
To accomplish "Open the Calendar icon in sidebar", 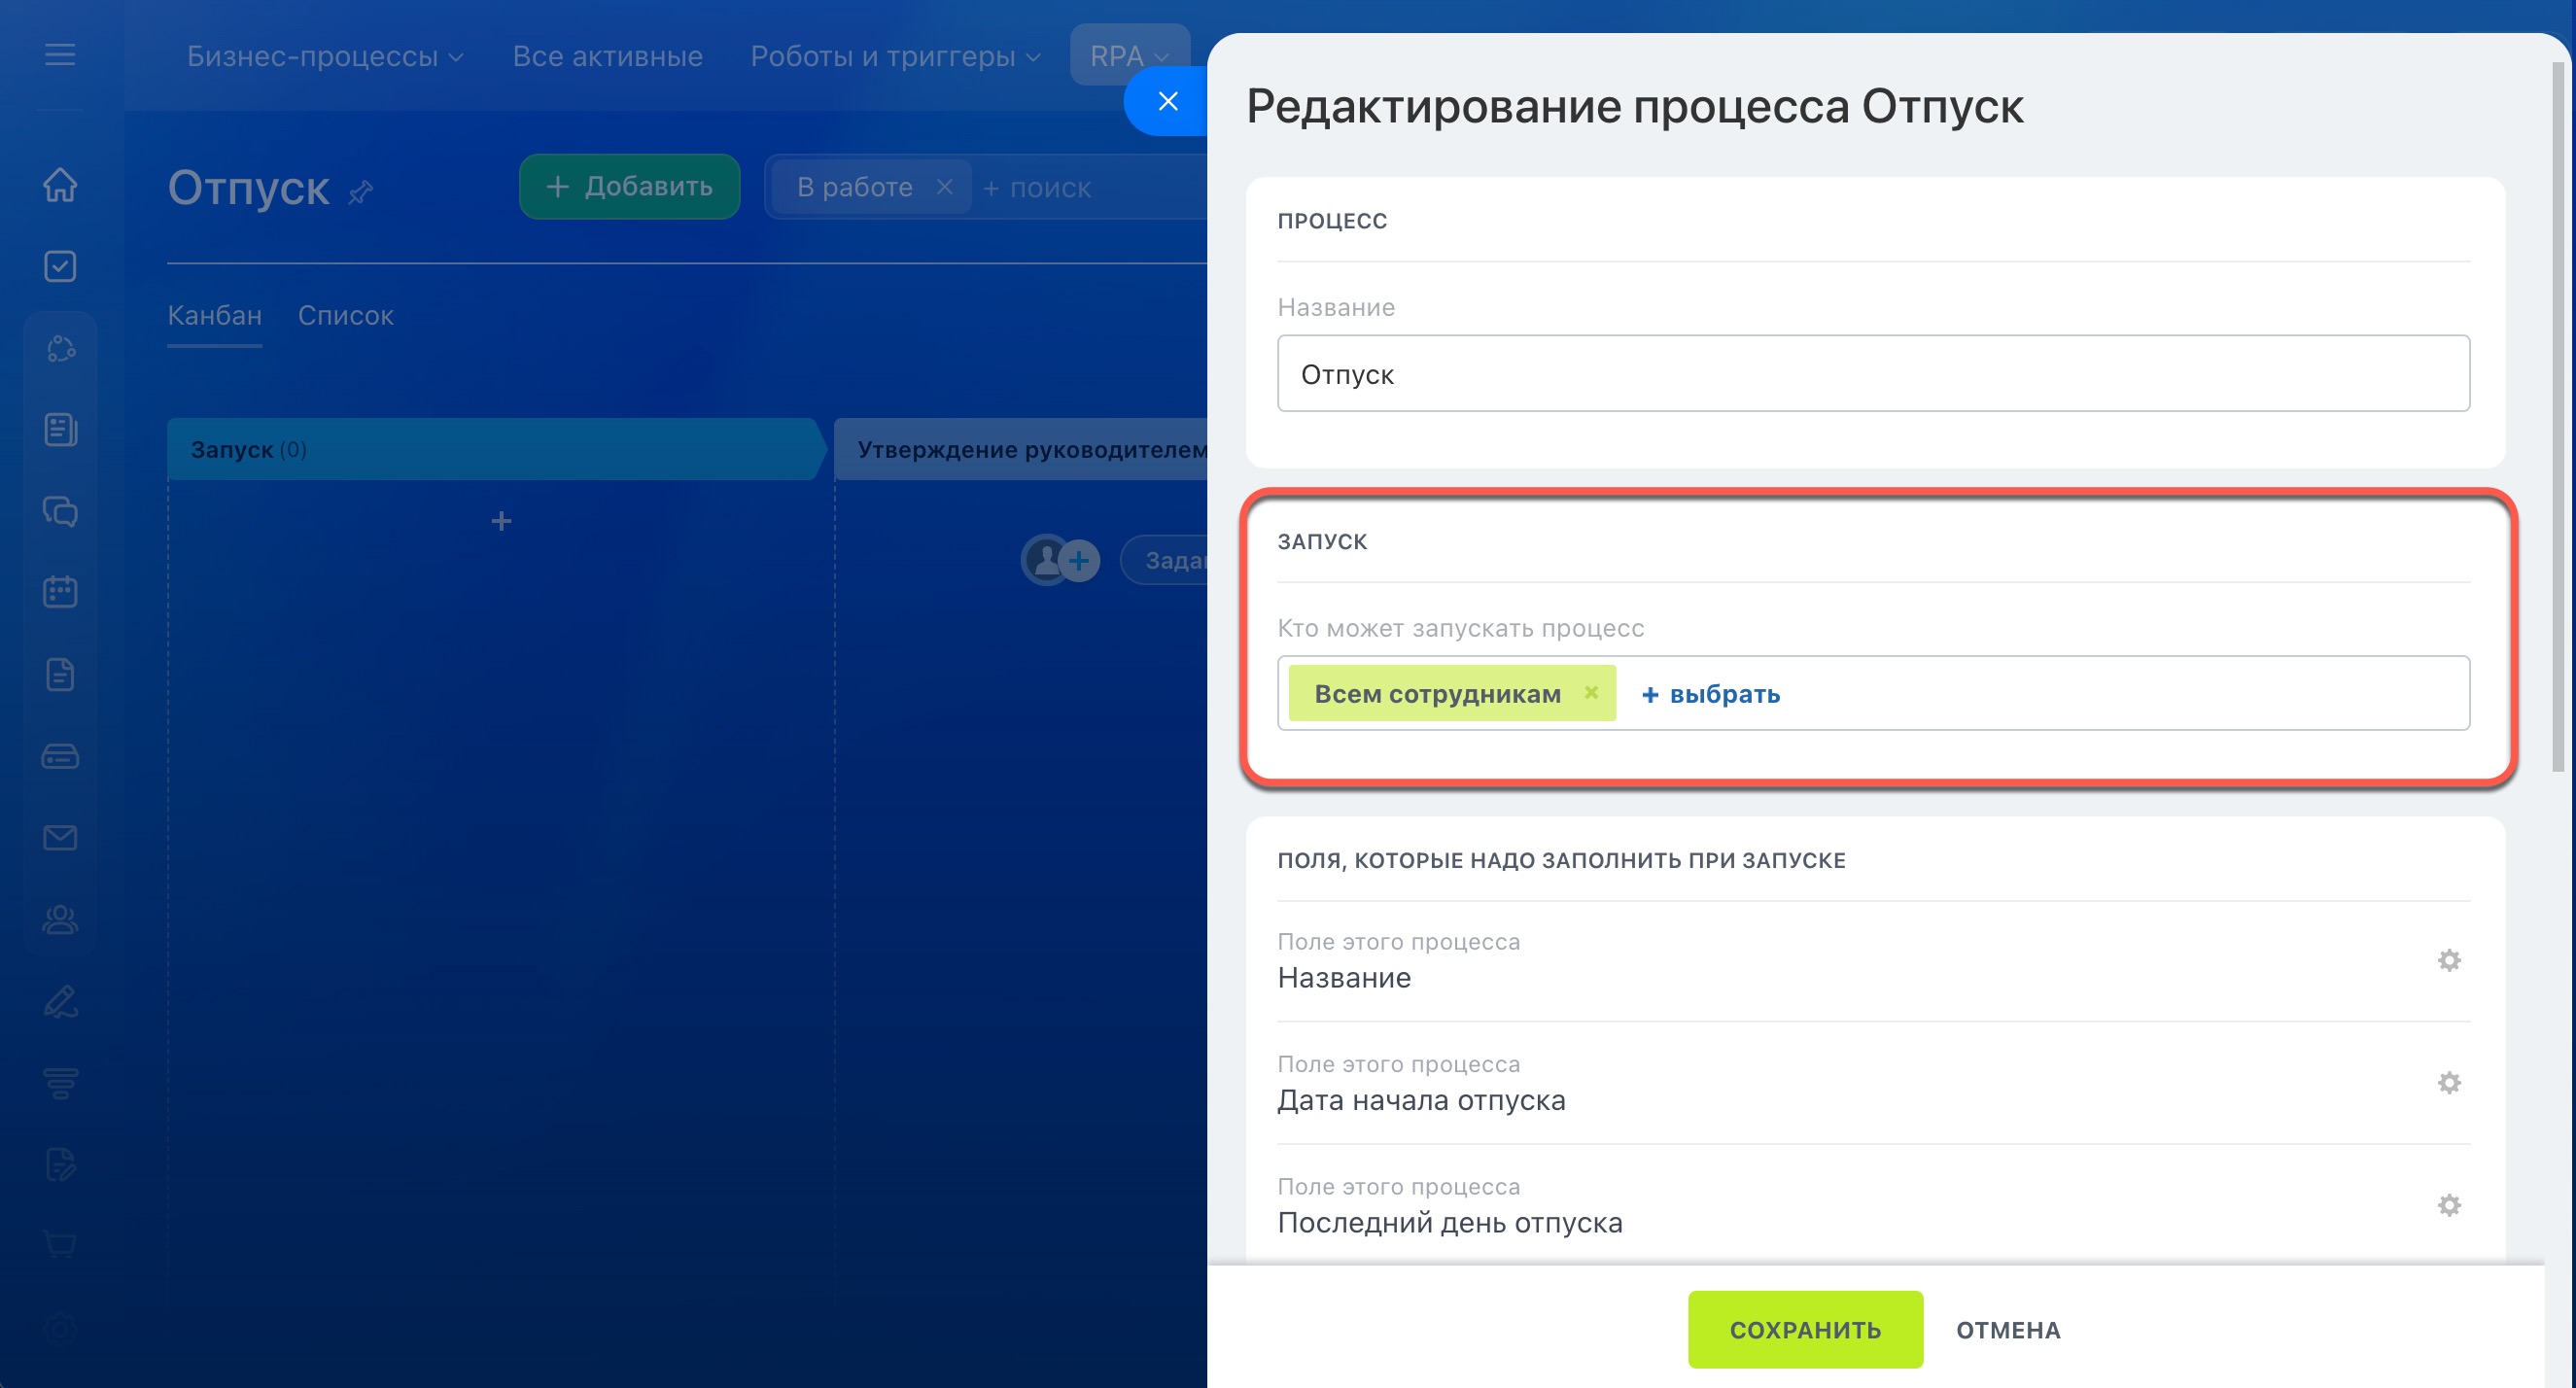I will [59, 591].
